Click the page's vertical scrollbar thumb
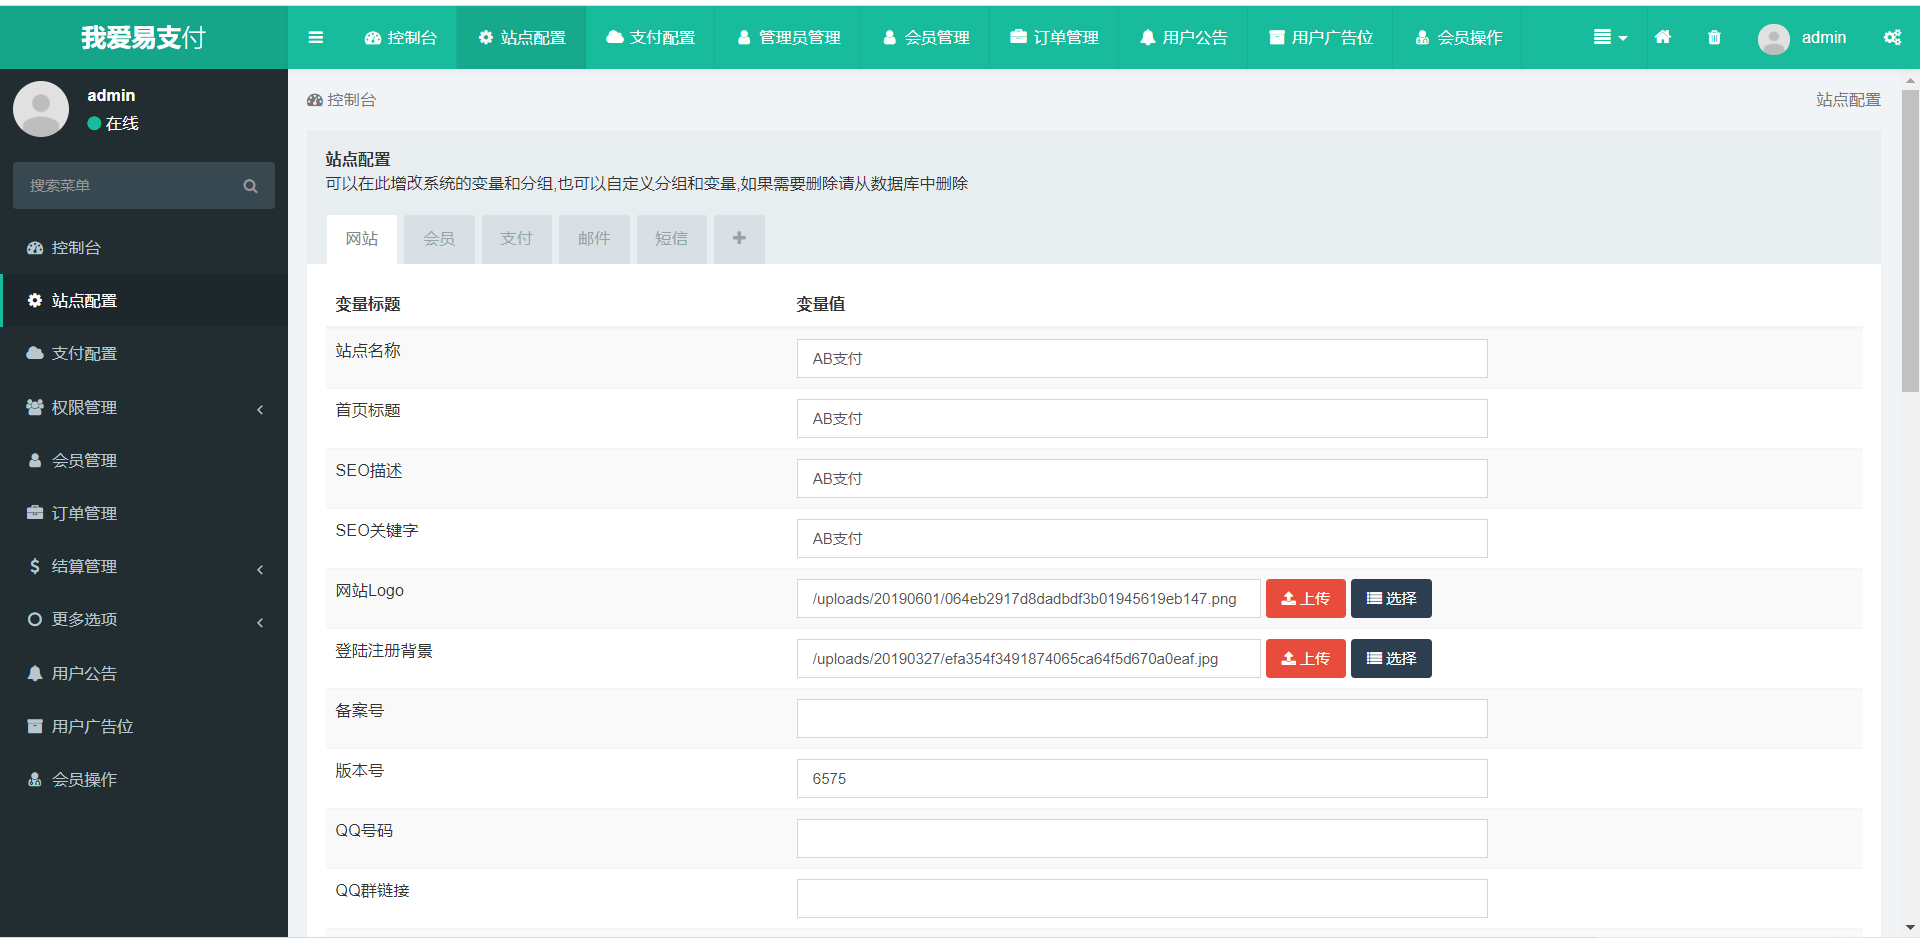The image size is (1920, 938). coord(1910,240)
